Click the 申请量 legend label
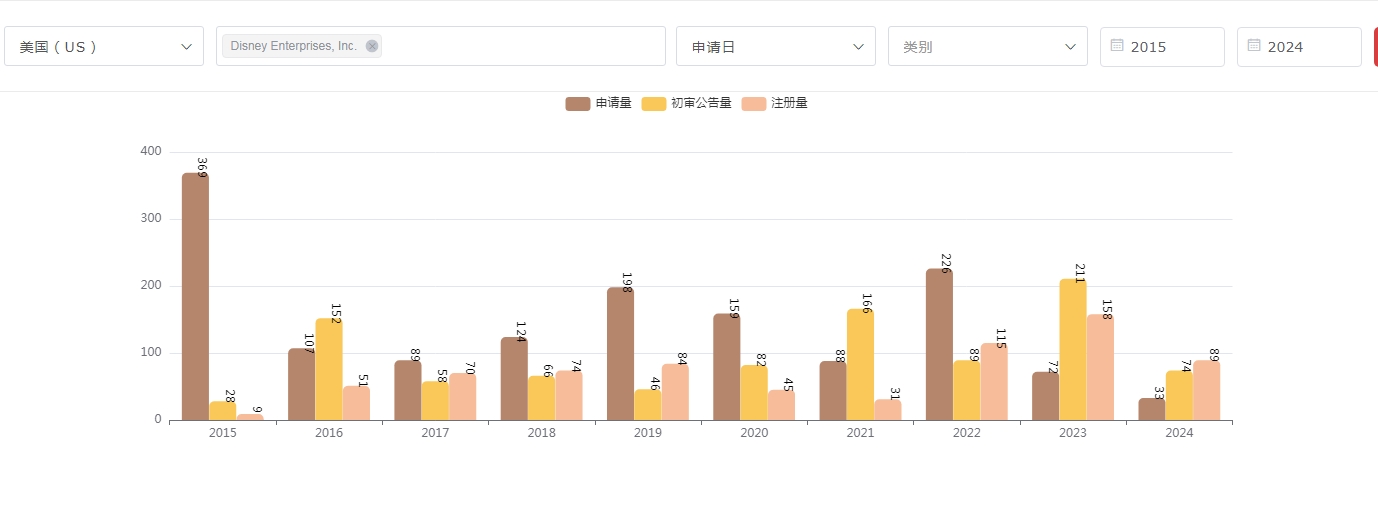 614,103
